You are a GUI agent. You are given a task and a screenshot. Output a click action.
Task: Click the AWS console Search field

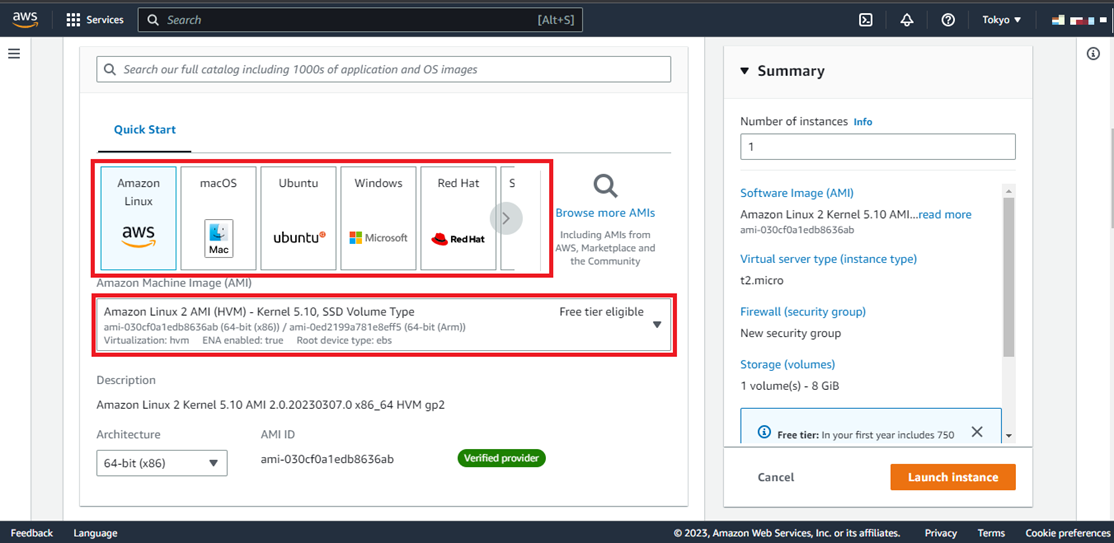point(360,20)
